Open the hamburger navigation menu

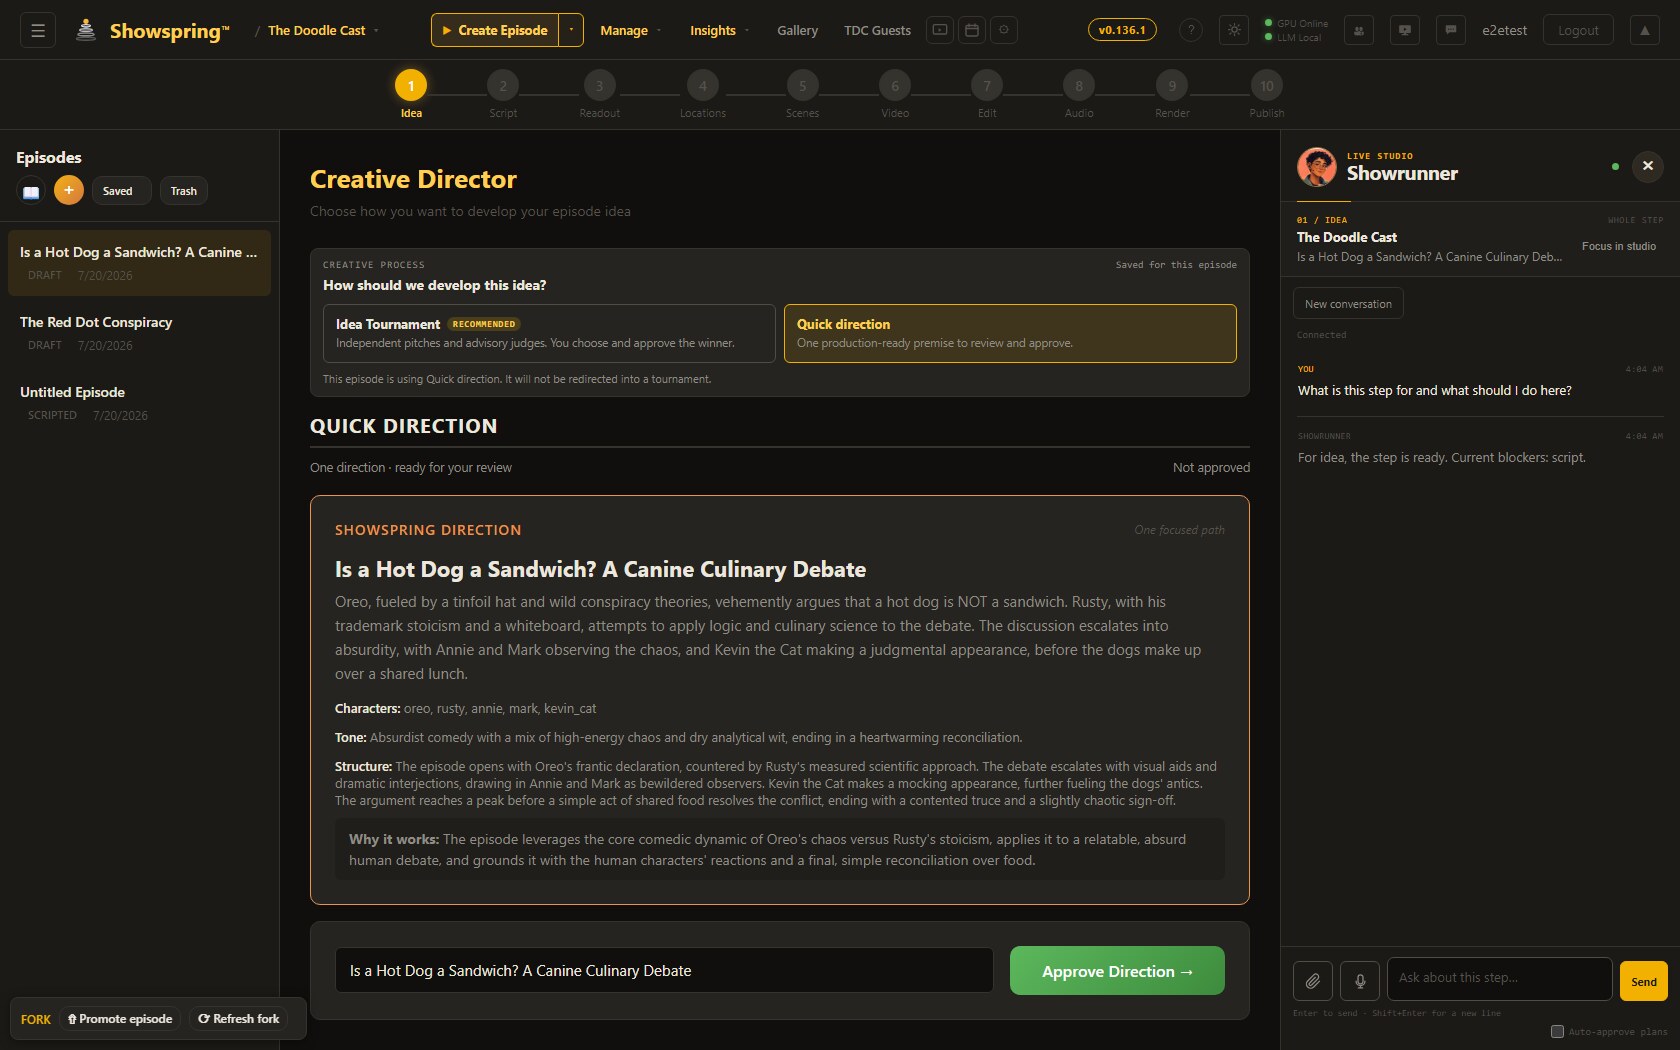pos(38,30)
